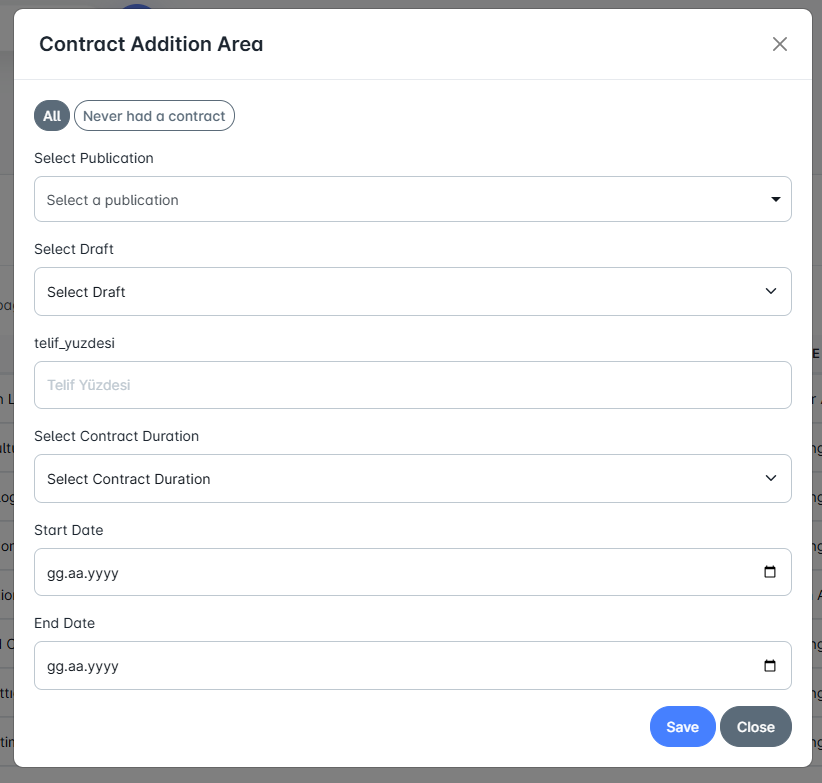Expand the Select Contract Duration dropdown
The height and width of the screenshot is (783, 822).
coord(400,478)
